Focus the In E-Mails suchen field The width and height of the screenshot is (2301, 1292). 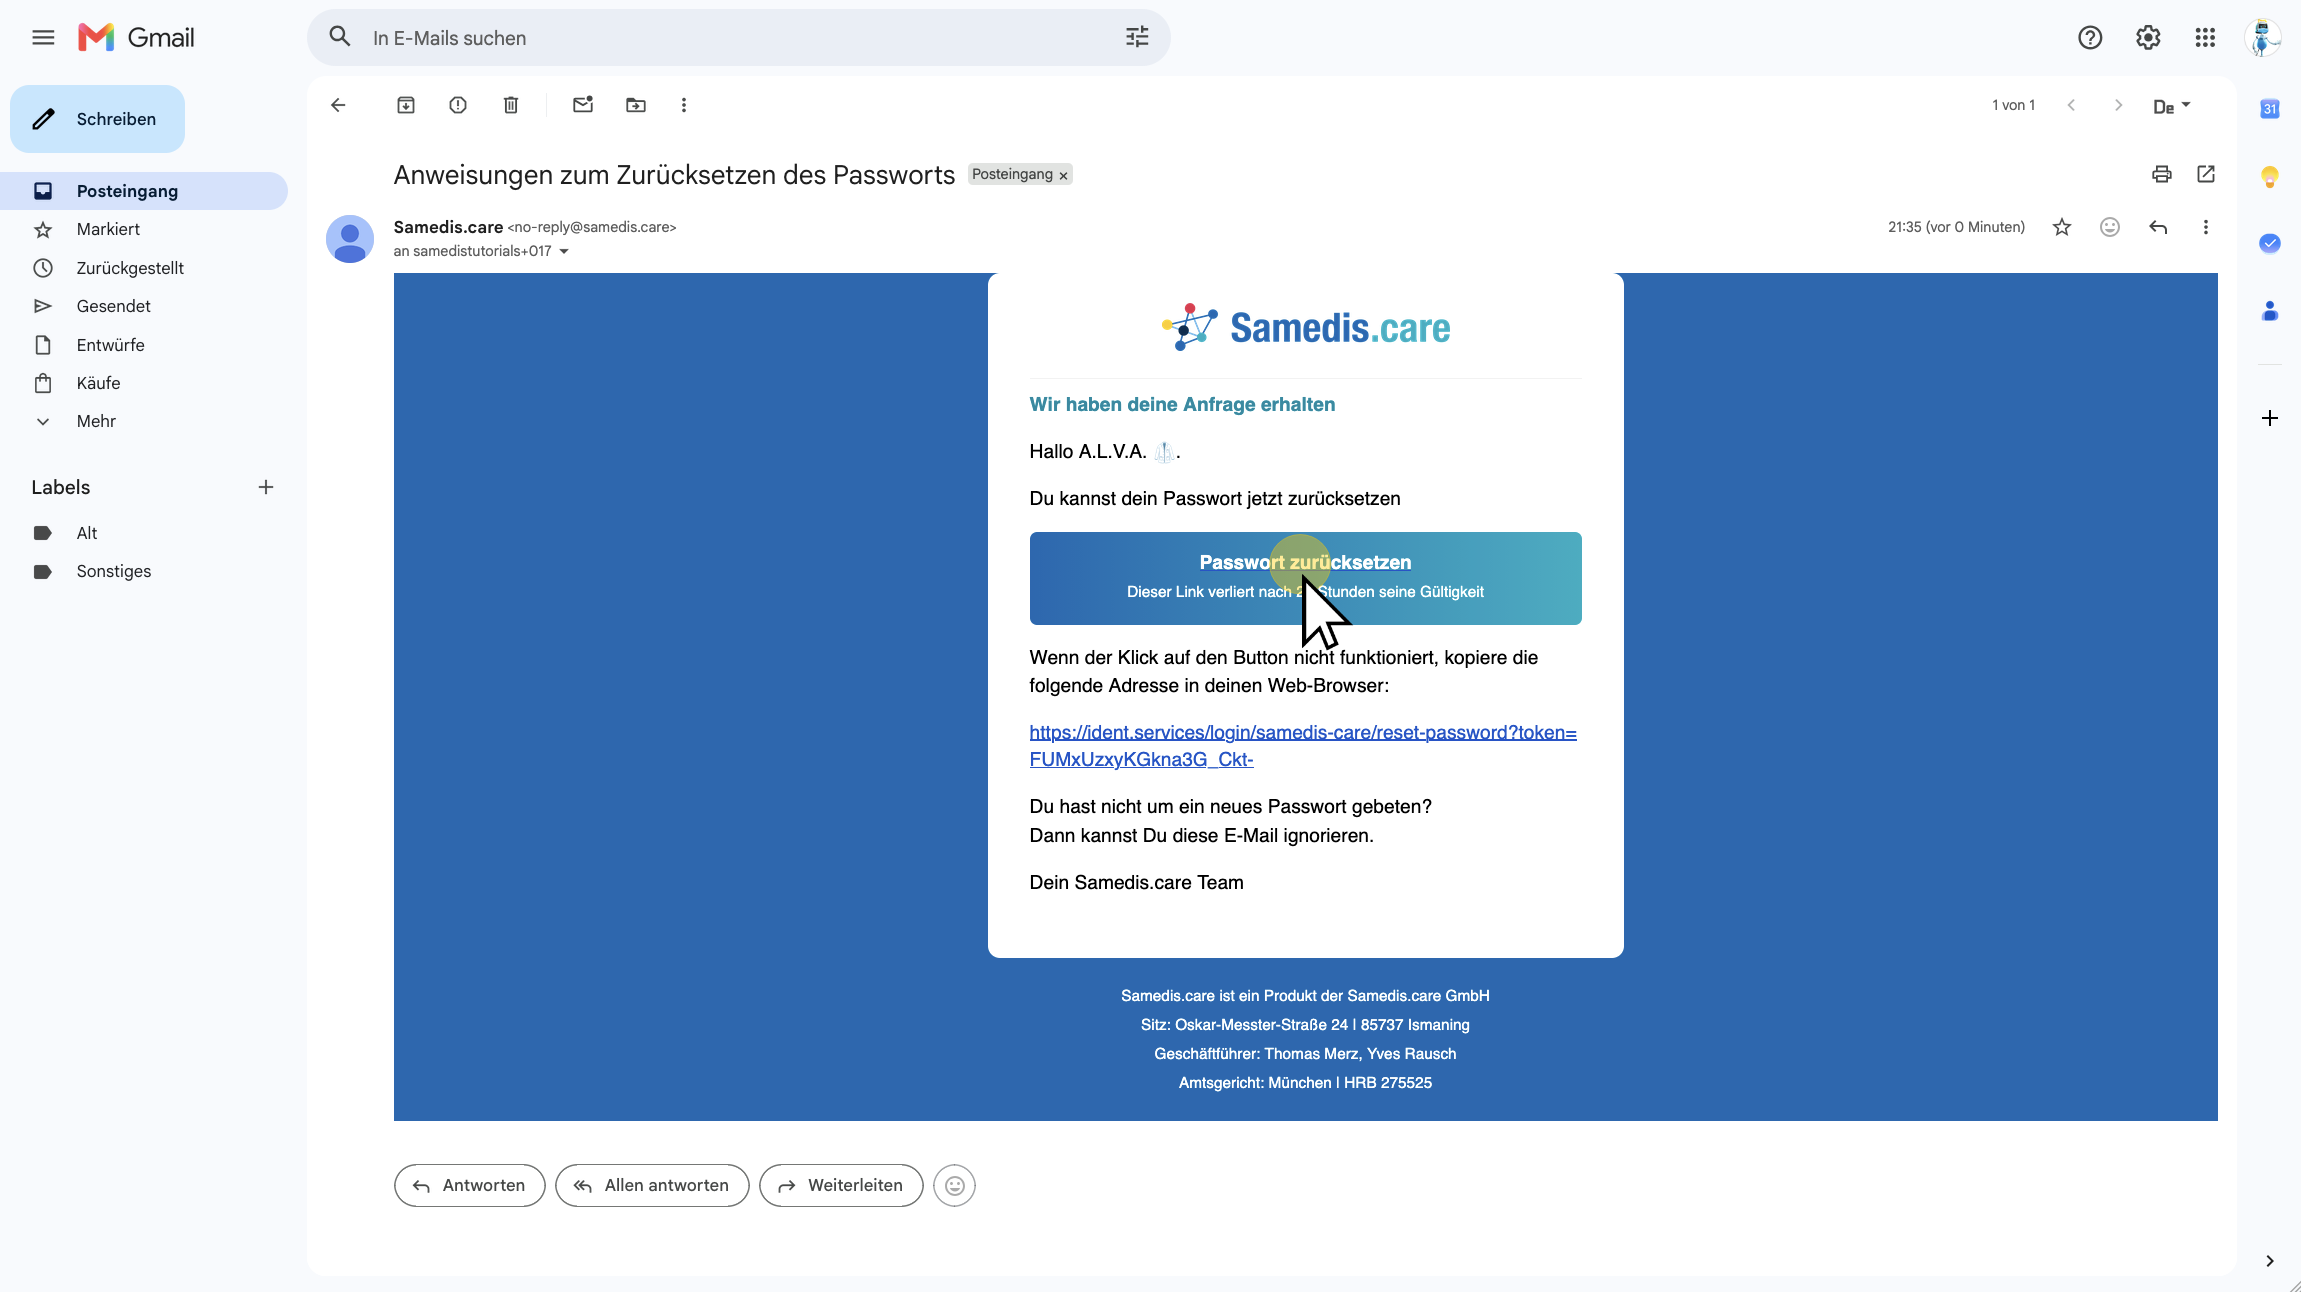click(x=738, y=38)
